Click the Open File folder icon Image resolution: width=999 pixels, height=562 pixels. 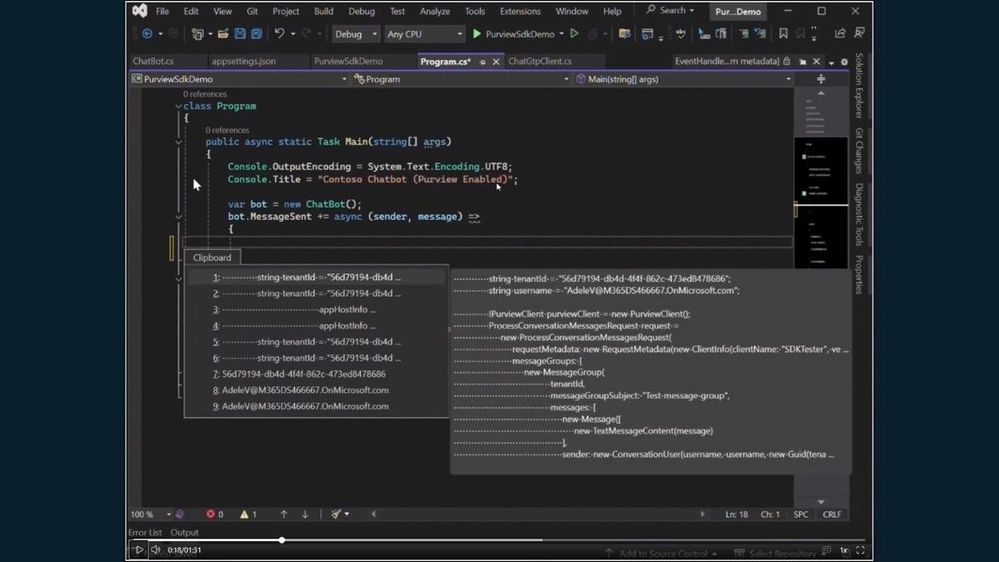(x=223, y=34)
